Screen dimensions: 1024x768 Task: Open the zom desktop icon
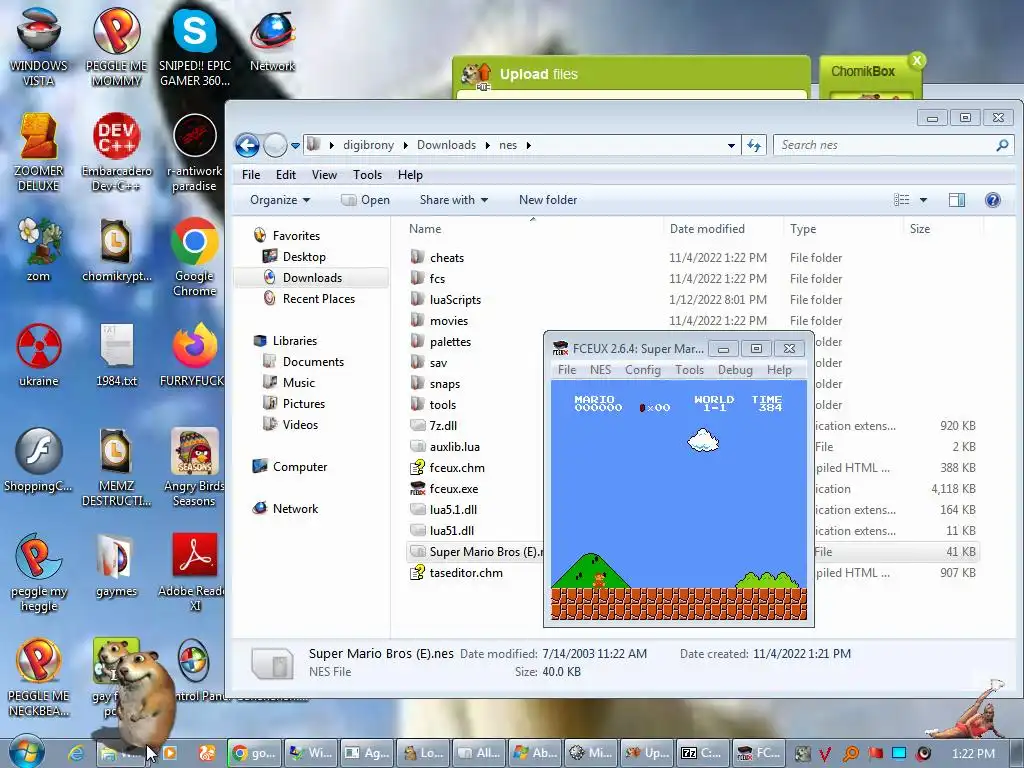pyautogui.click(x=39, y=249)
